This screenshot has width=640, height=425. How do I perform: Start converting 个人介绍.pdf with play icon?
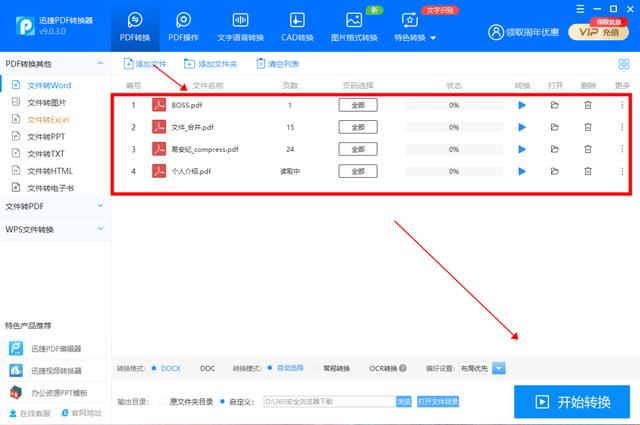tap(522, 171)
